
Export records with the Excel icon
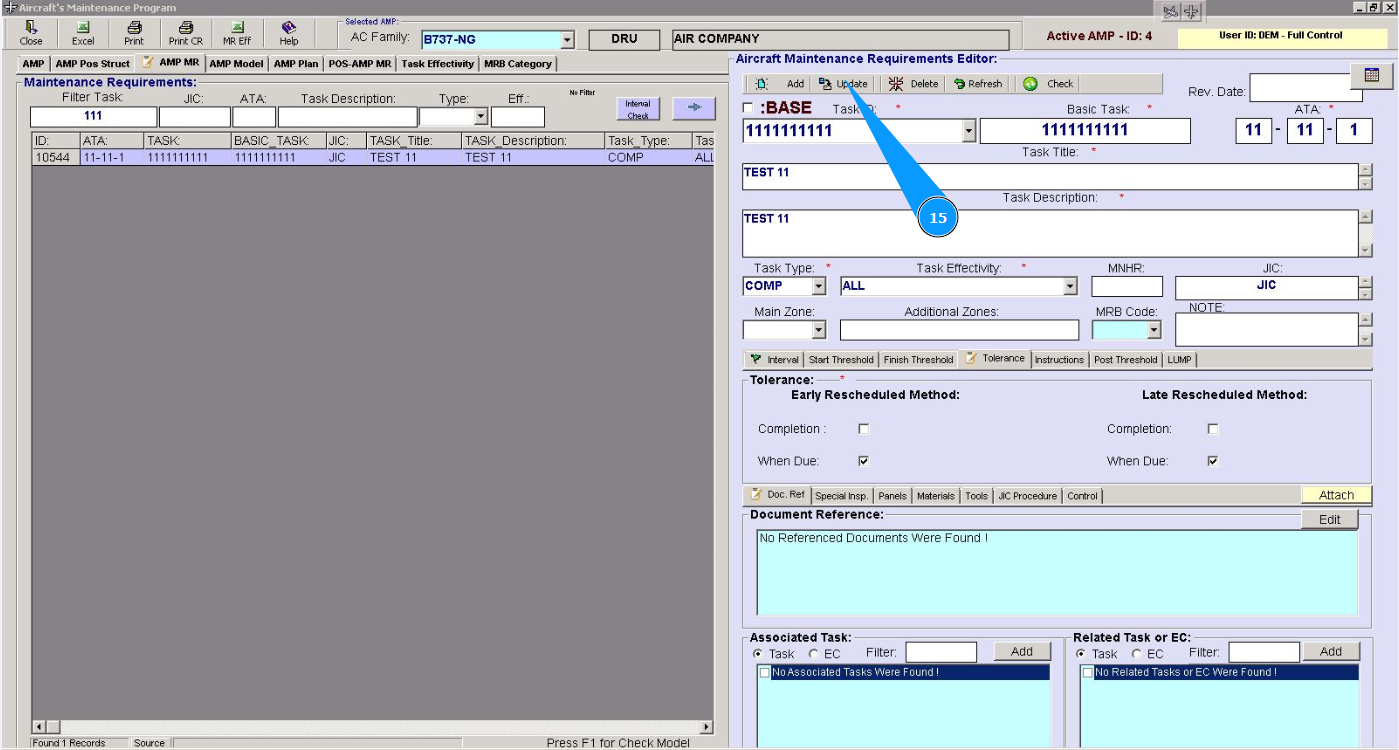click(83, 33)
